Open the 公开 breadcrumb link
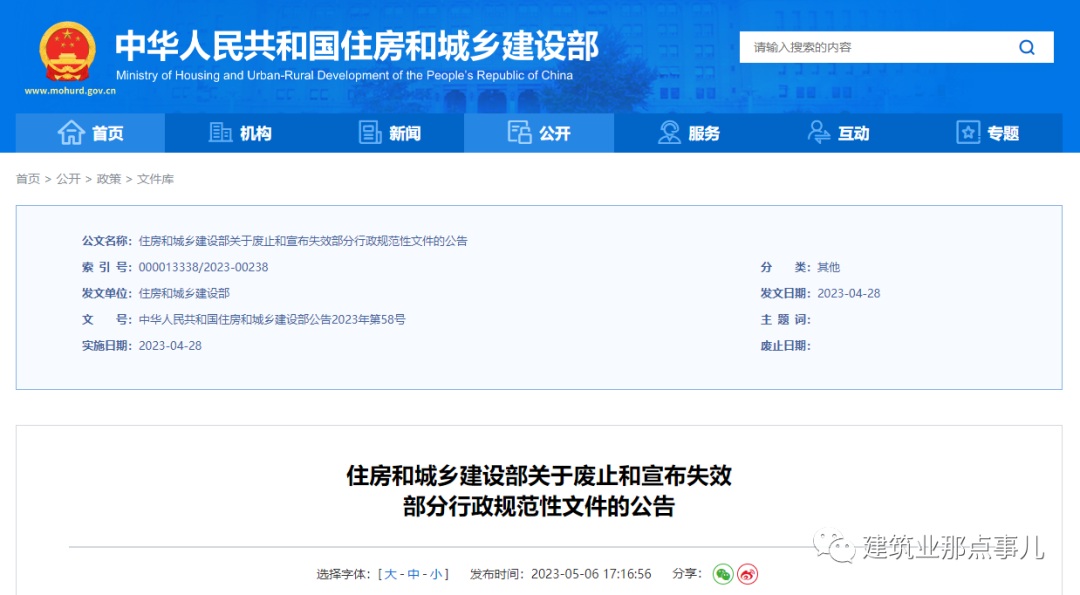Screen dimensions: 1080x595 pos(68,179)
